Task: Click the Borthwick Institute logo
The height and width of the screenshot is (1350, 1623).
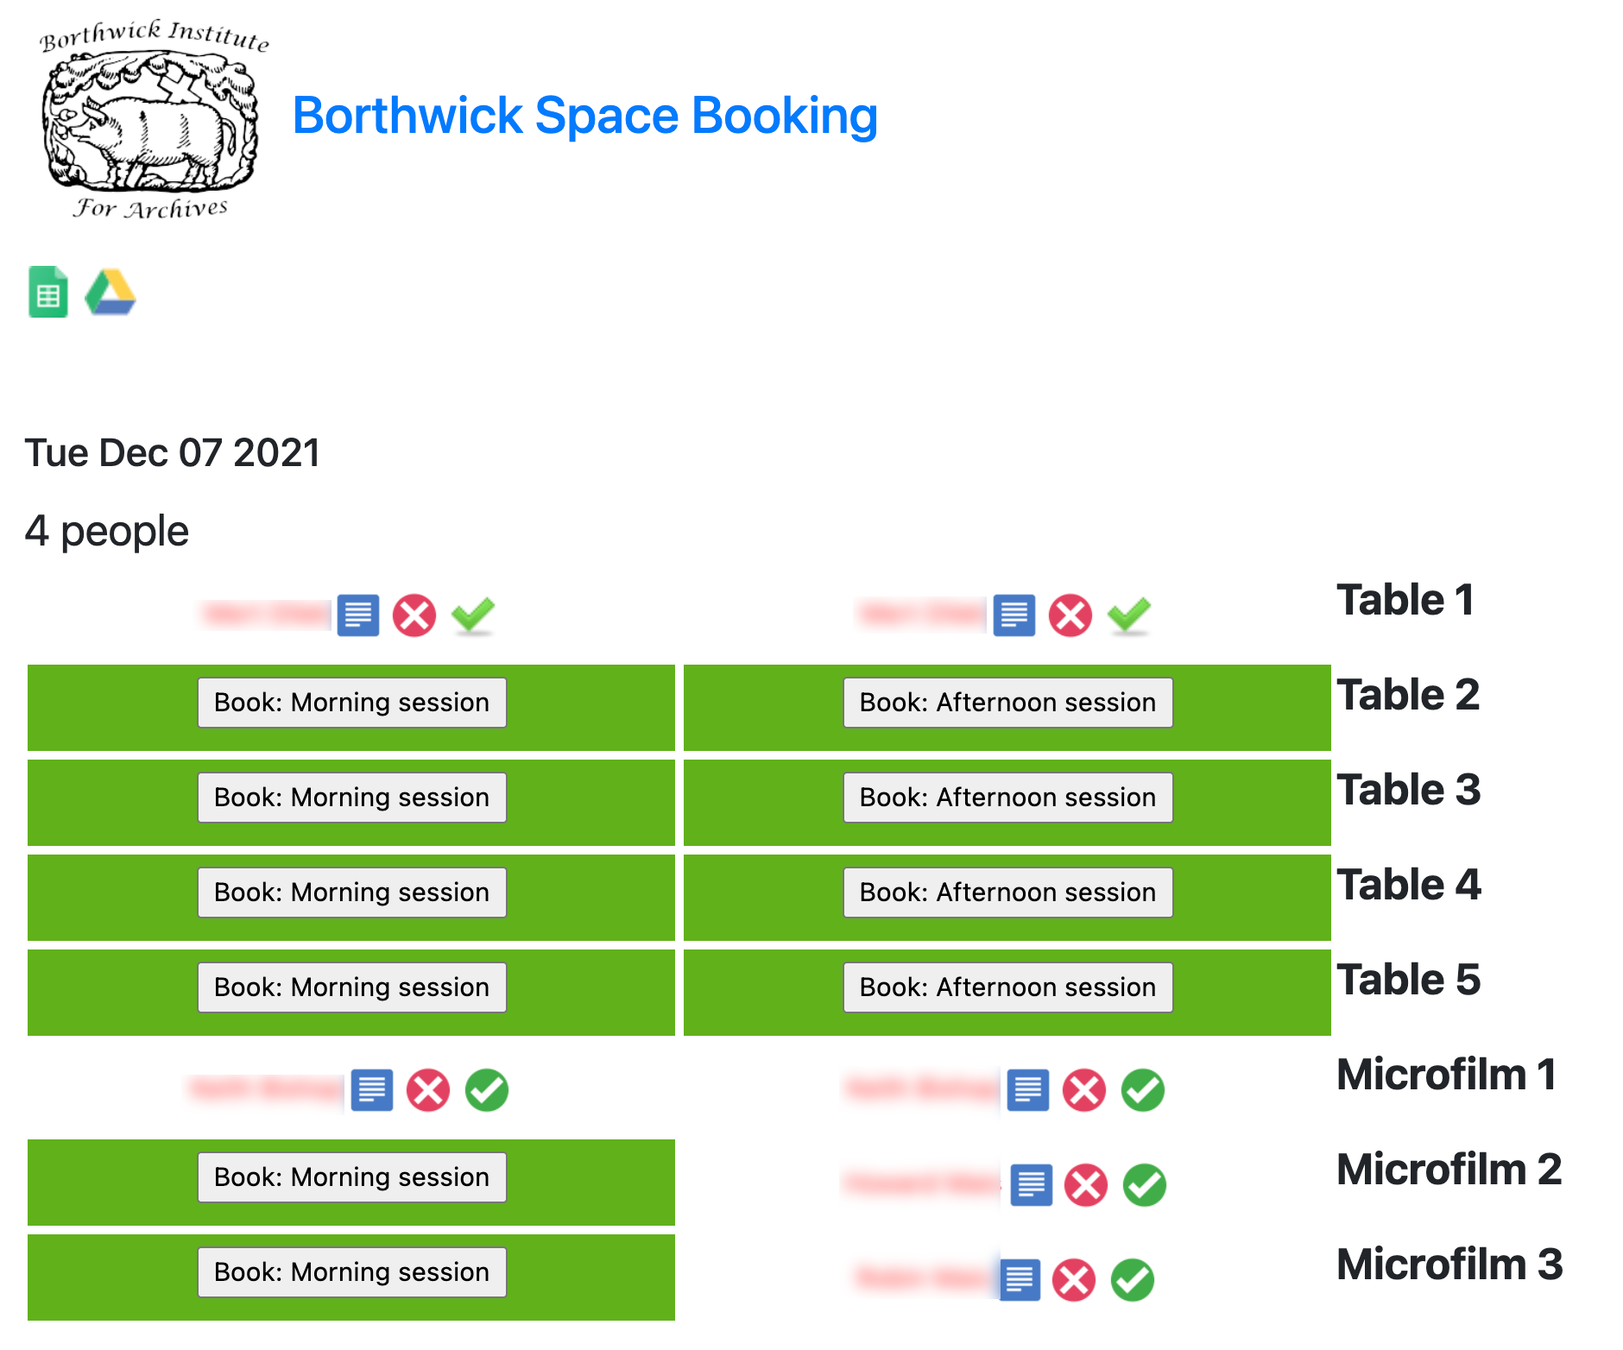Action: point(153,119)
